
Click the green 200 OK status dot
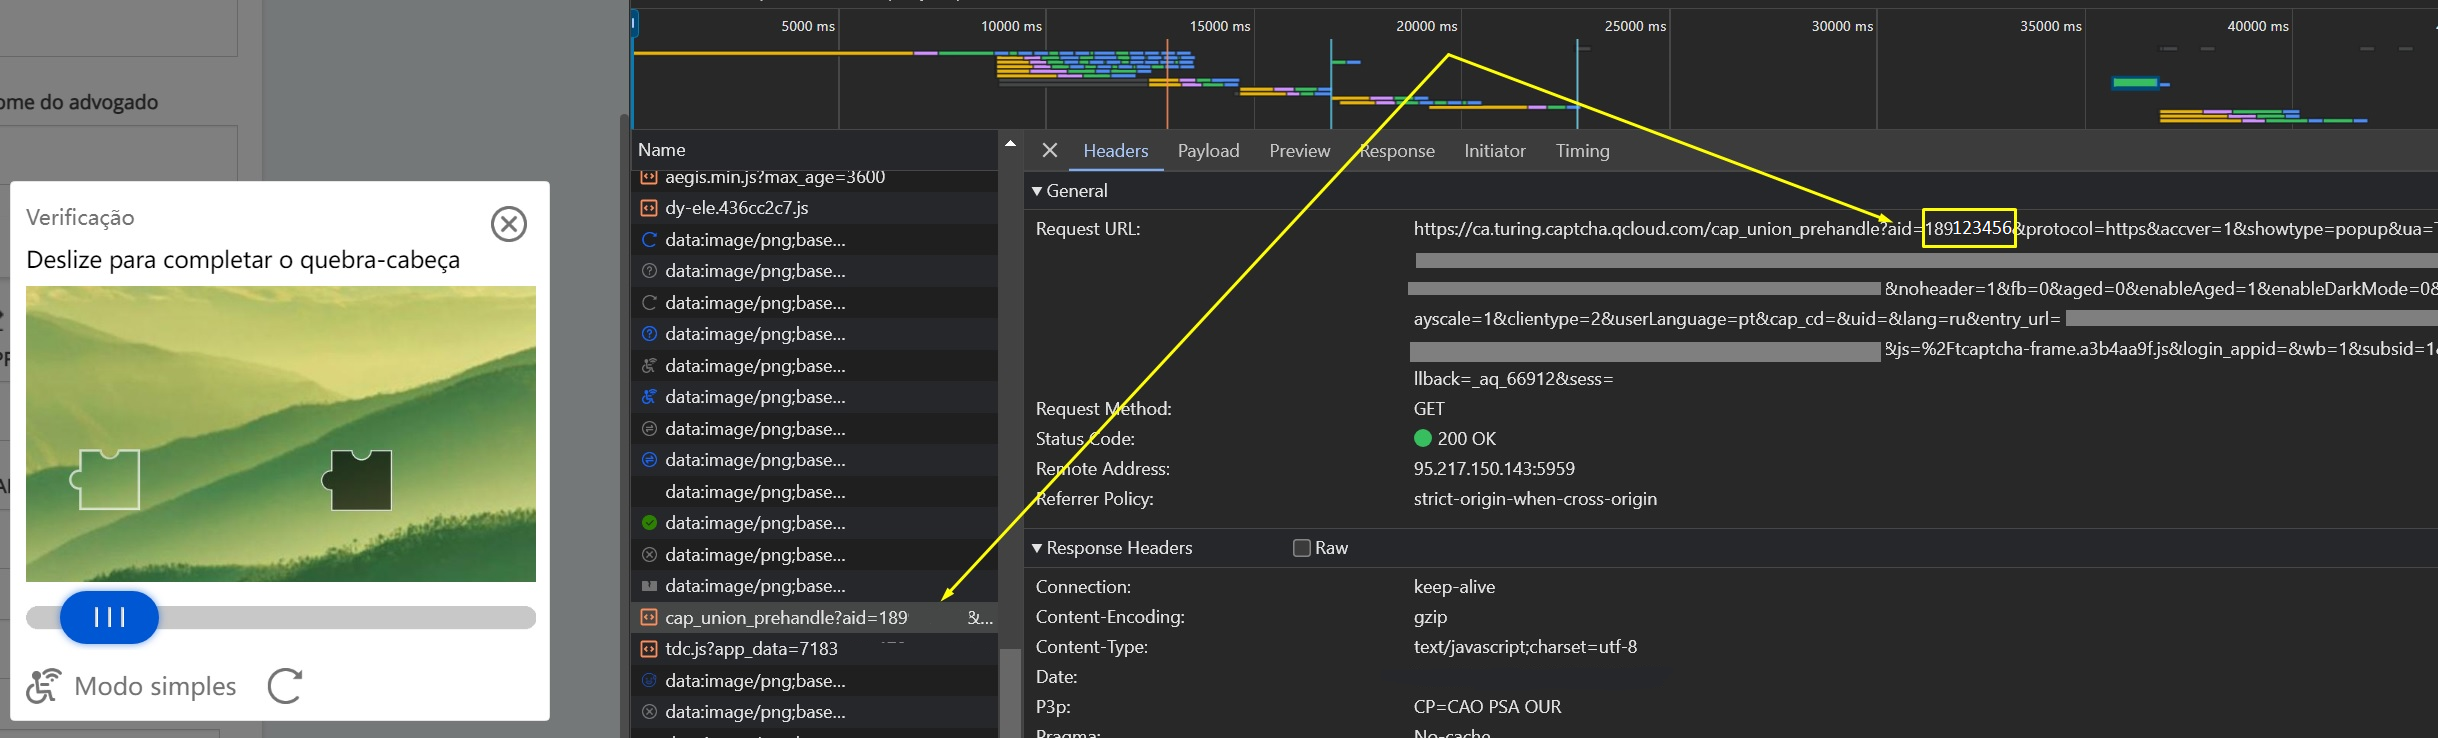click(1422, 438)
